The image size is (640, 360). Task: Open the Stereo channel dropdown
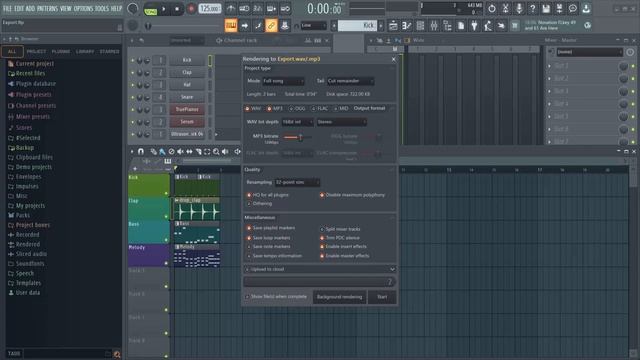pyautogui.click(x=342, y=122)
